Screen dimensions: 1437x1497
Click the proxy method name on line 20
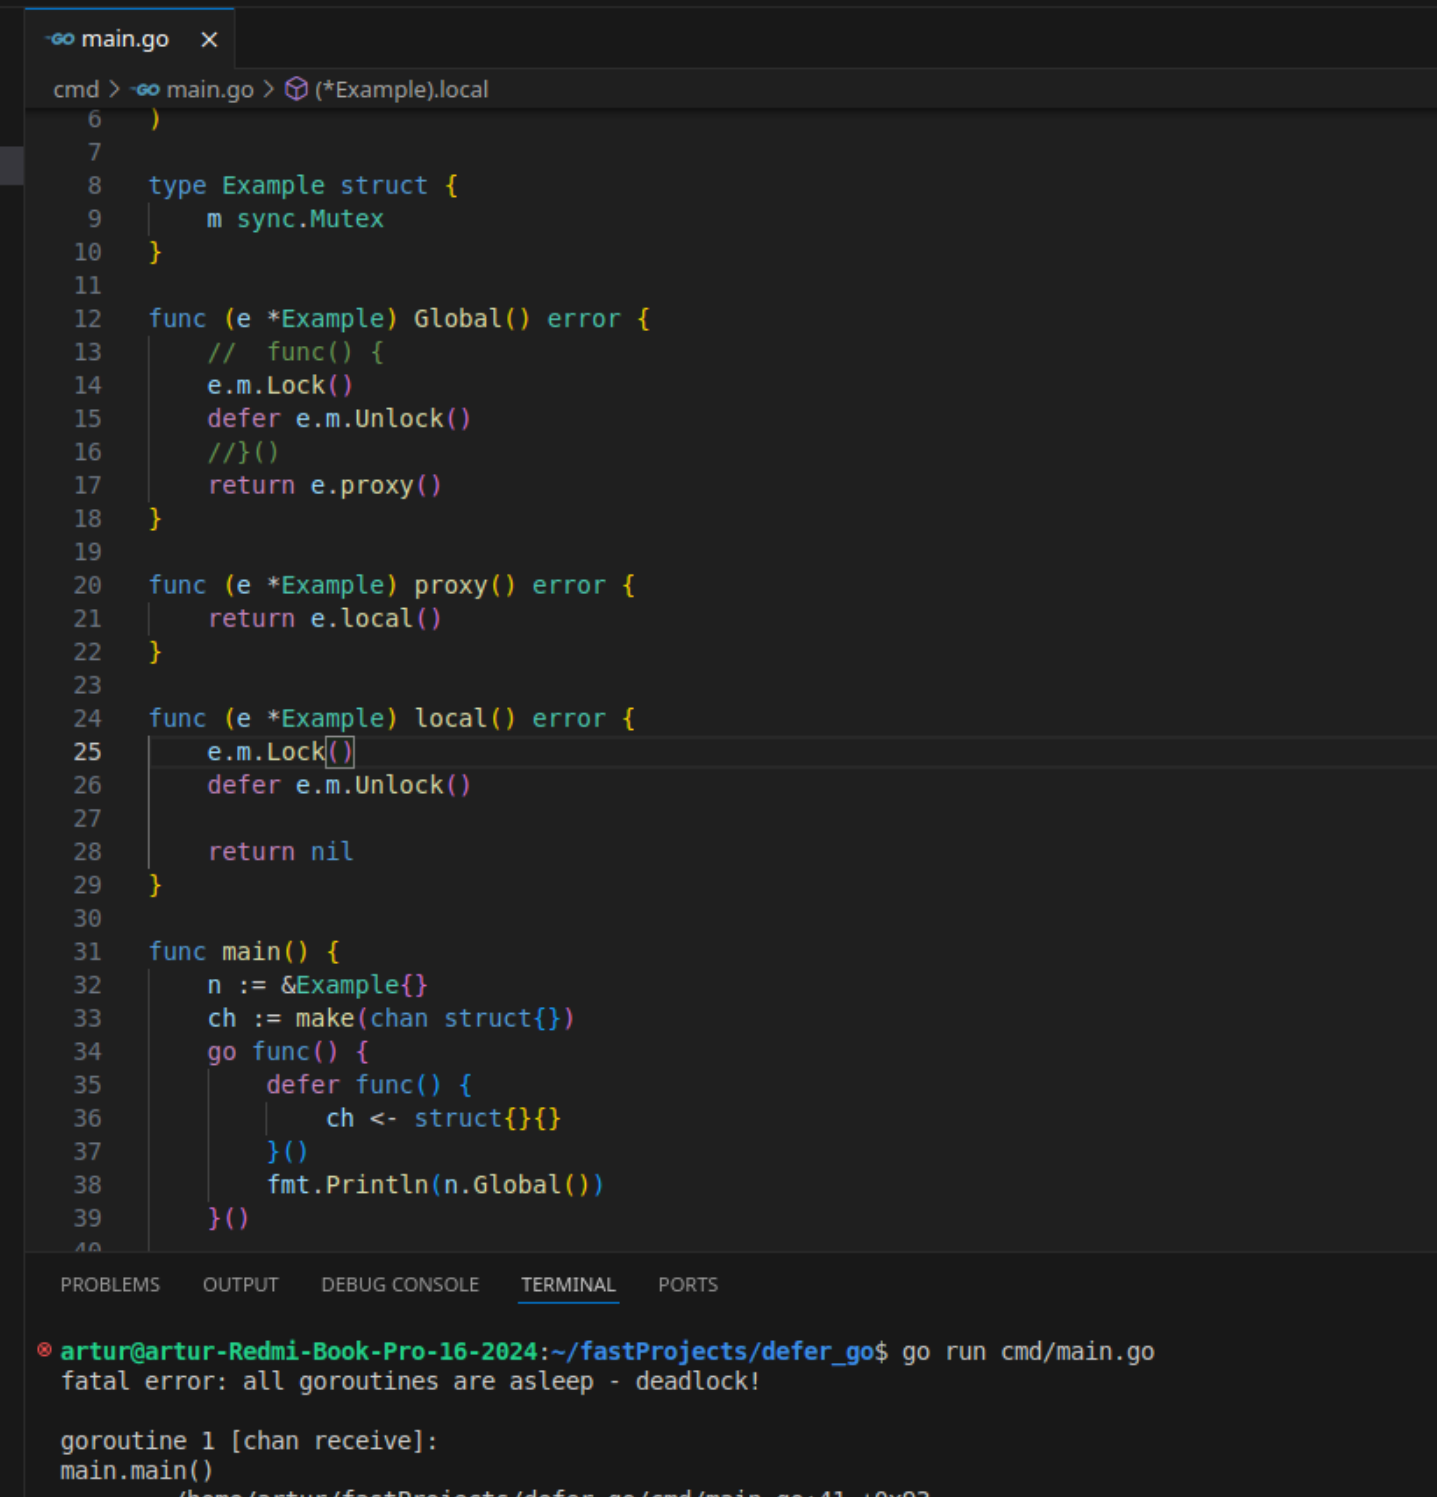pyautogui.click(x=451, y=585)
